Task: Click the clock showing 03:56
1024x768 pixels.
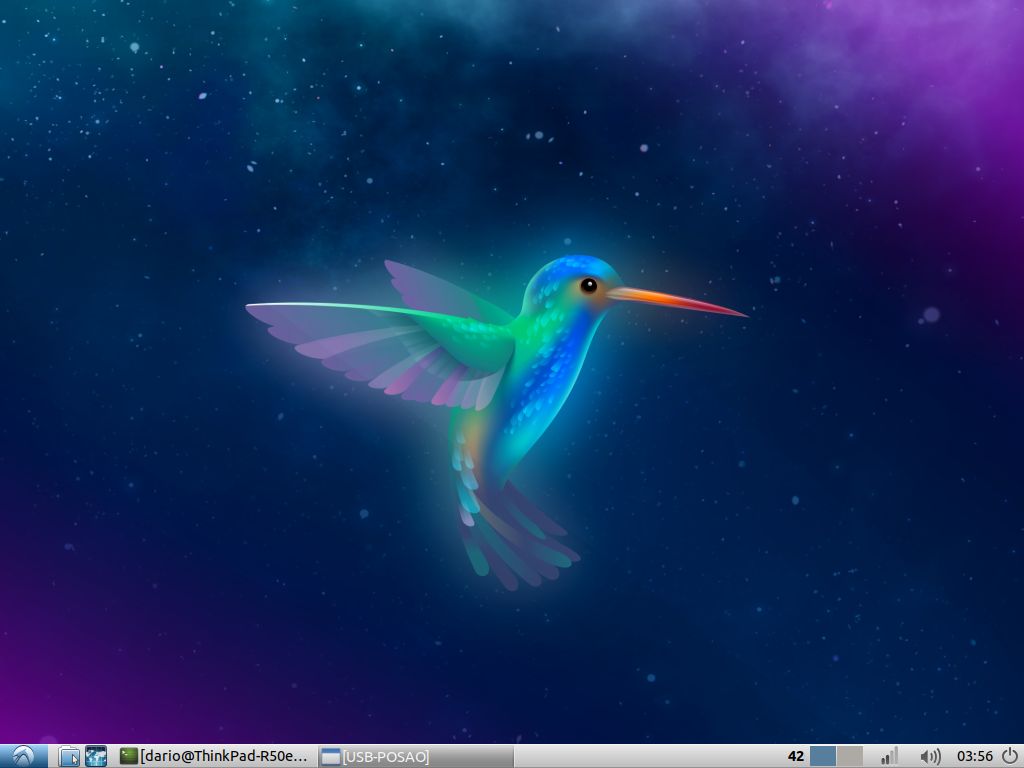Action: pyautogui.click(x=974, y=756)
